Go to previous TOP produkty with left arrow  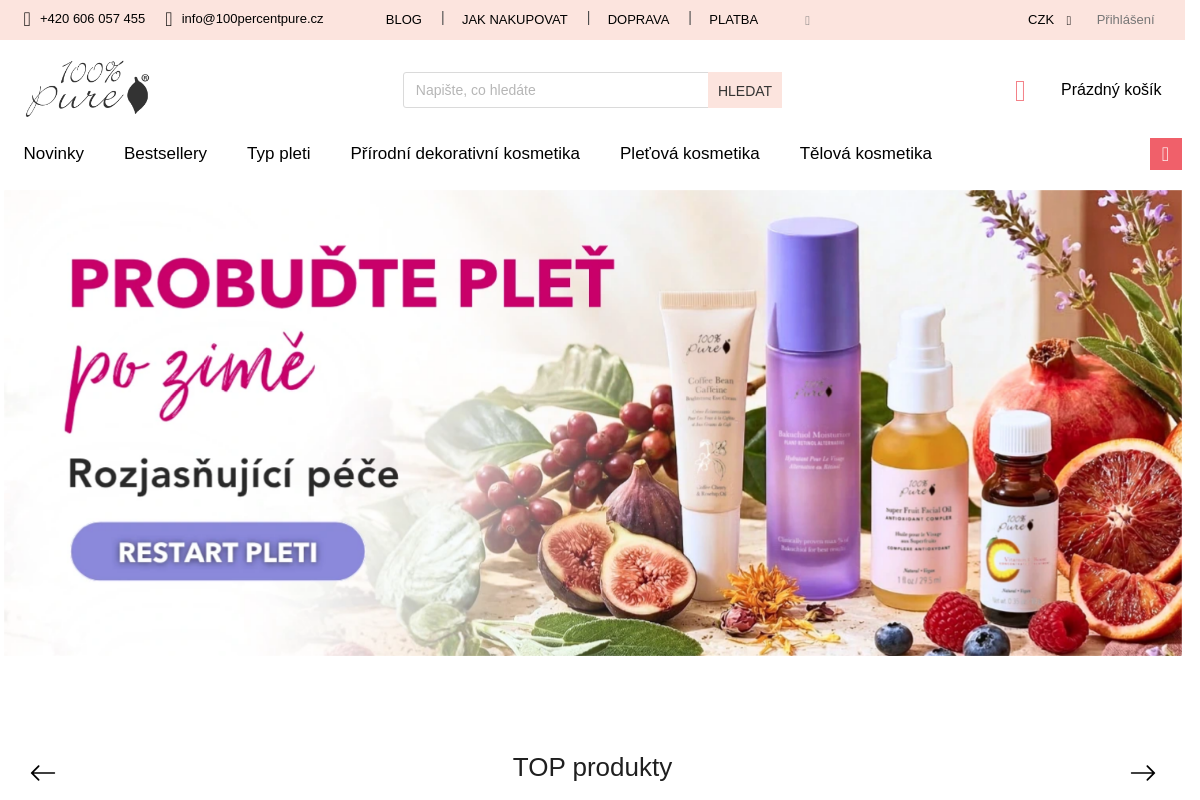(43, 773)
